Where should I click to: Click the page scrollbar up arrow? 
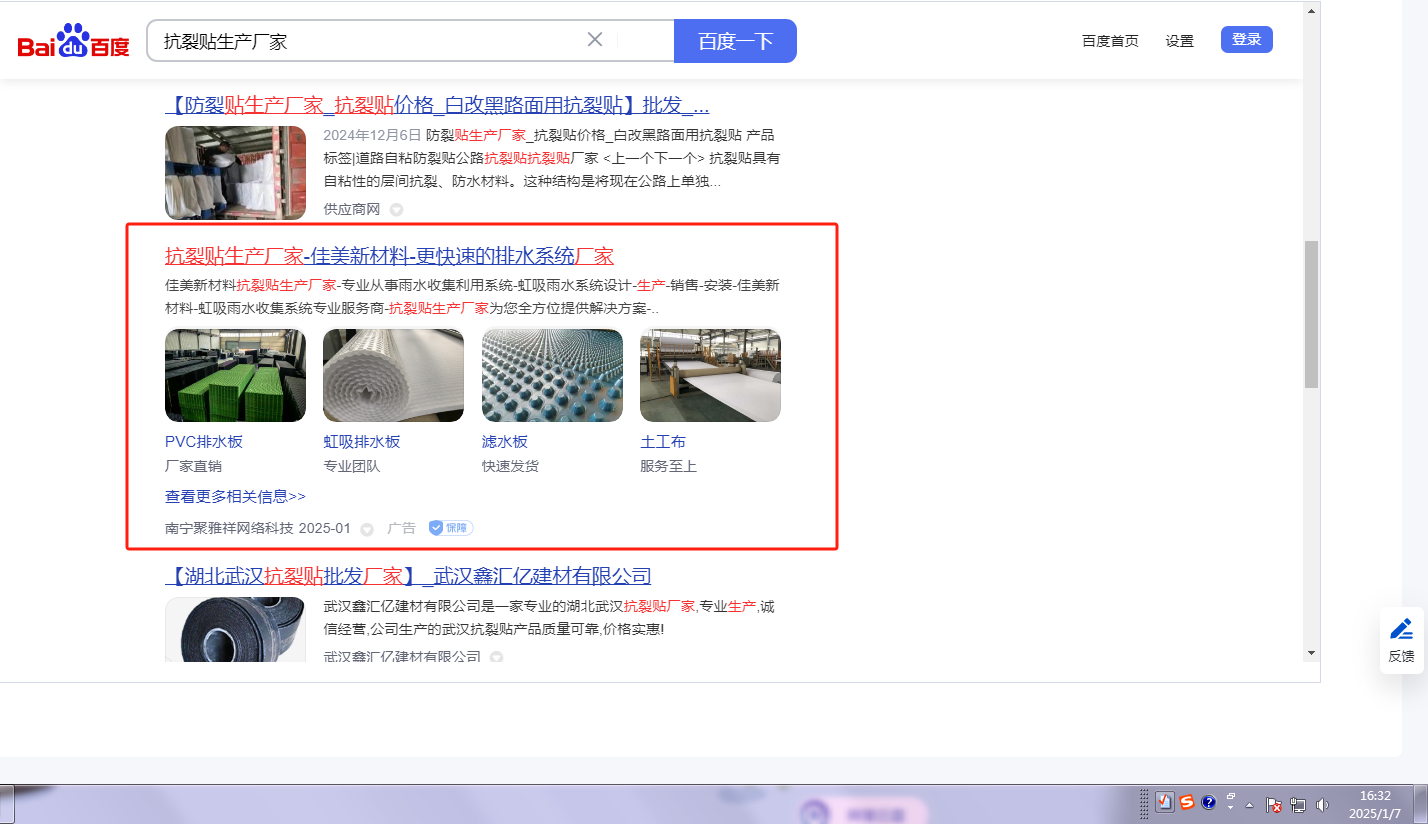coord(1311,12)
